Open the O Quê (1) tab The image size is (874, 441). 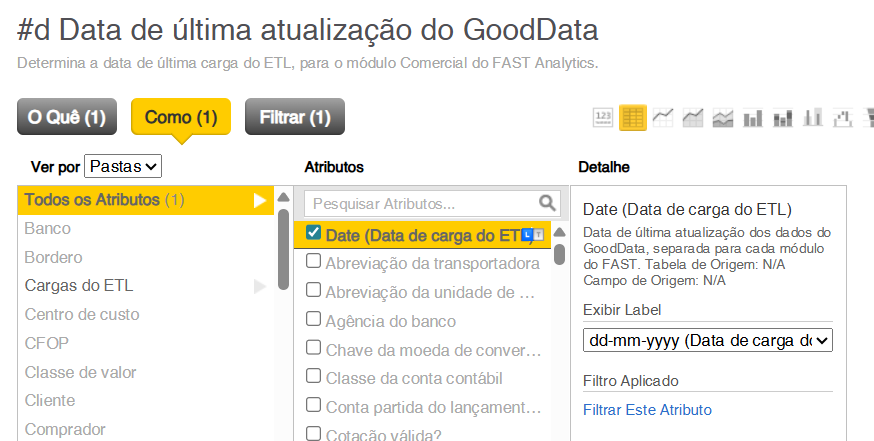pos(67,118)
